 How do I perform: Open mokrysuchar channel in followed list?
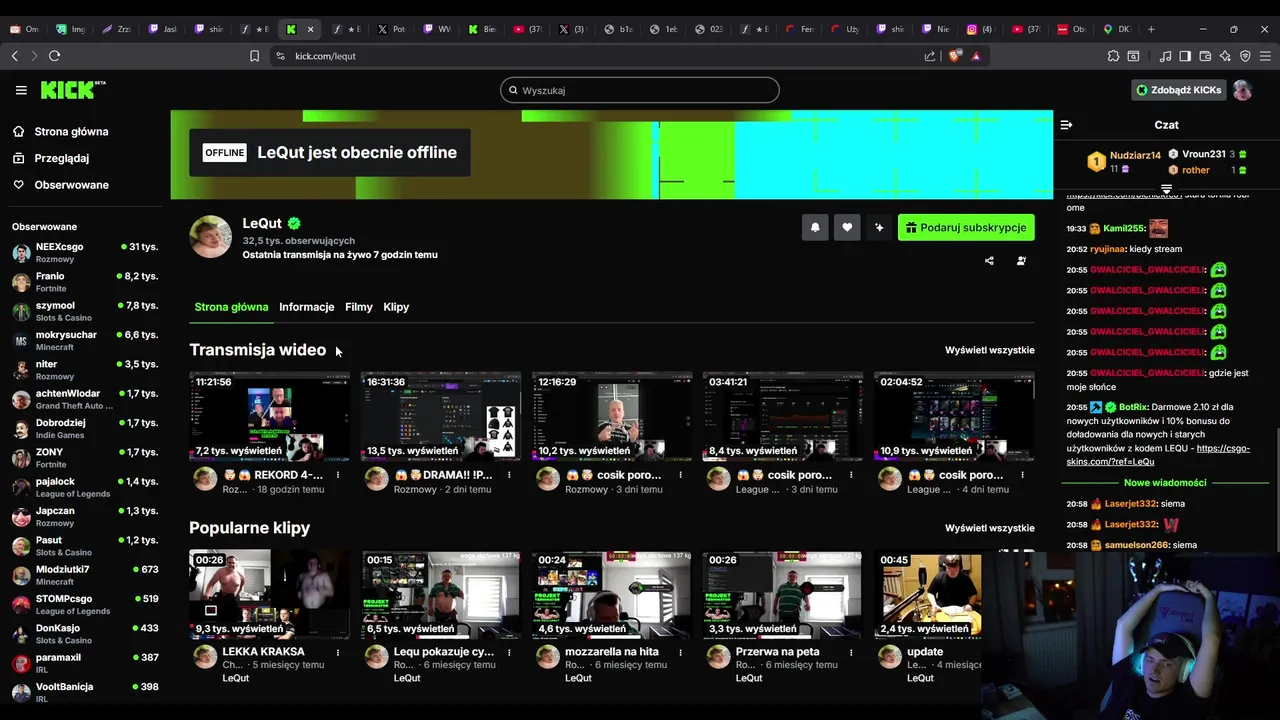pyautogui.click(x=85, y=340)
